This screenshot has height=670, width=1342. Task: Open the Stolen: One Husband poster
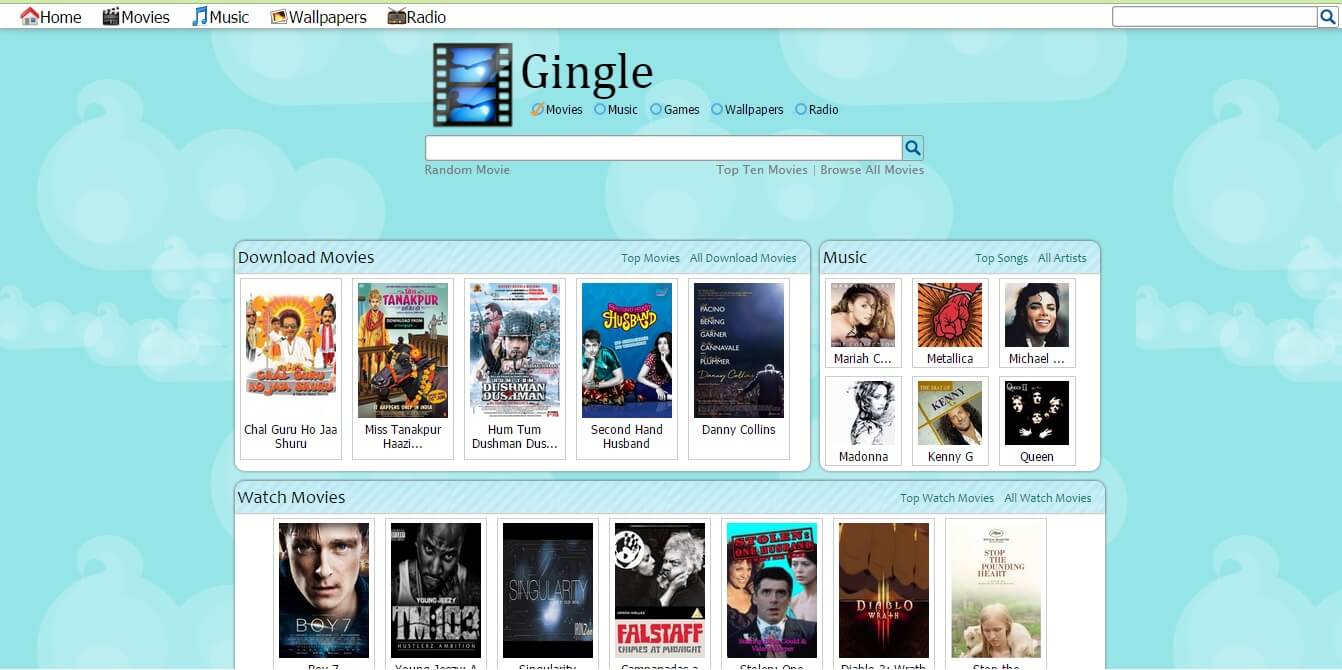(772, 590)
